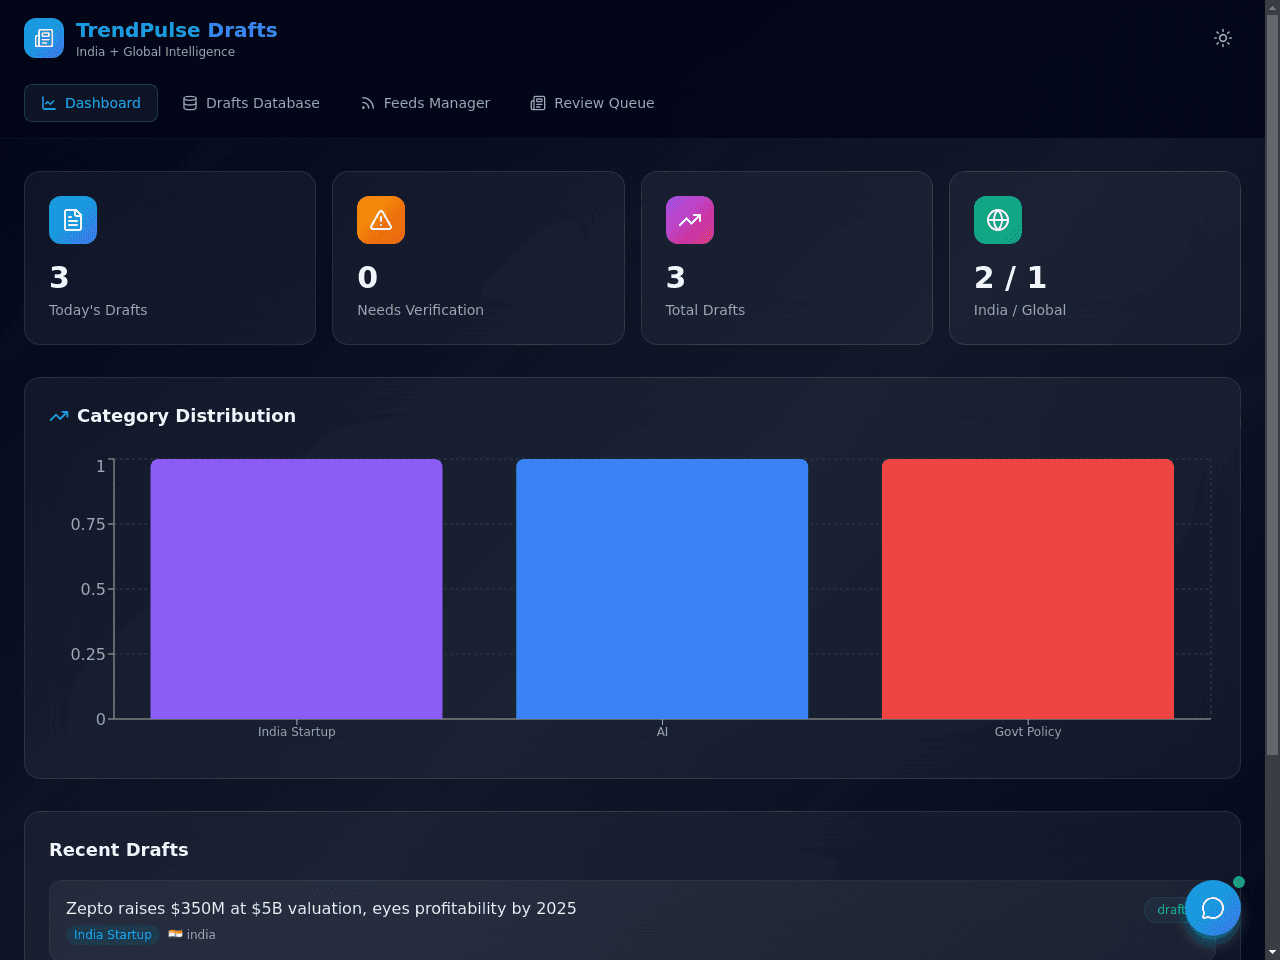1280x960 pixels.
Task: Click the Needs Verification stat card
Action: (478, 258)
